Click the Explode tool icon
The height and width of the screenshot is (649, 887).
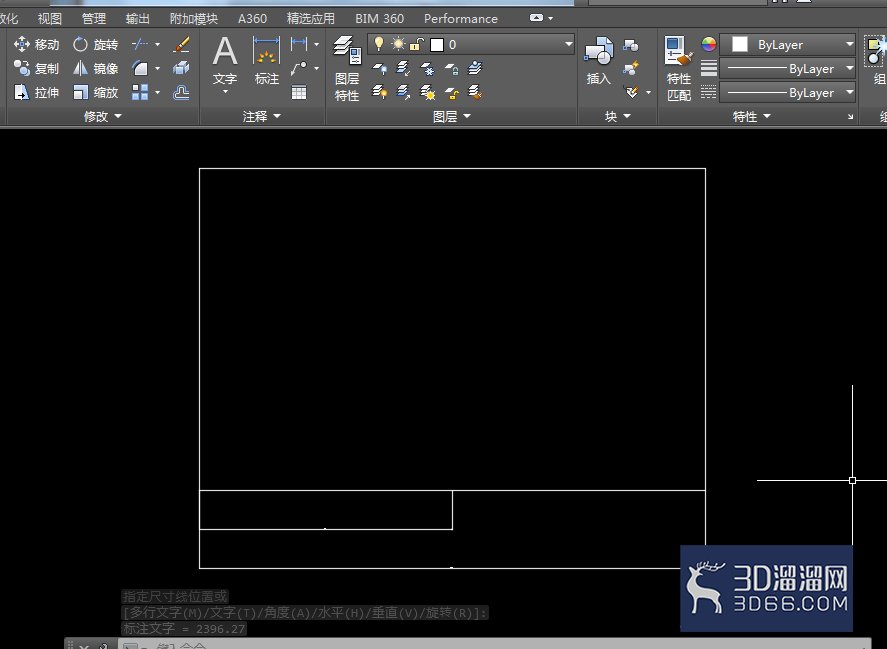(x=181, y=68)
